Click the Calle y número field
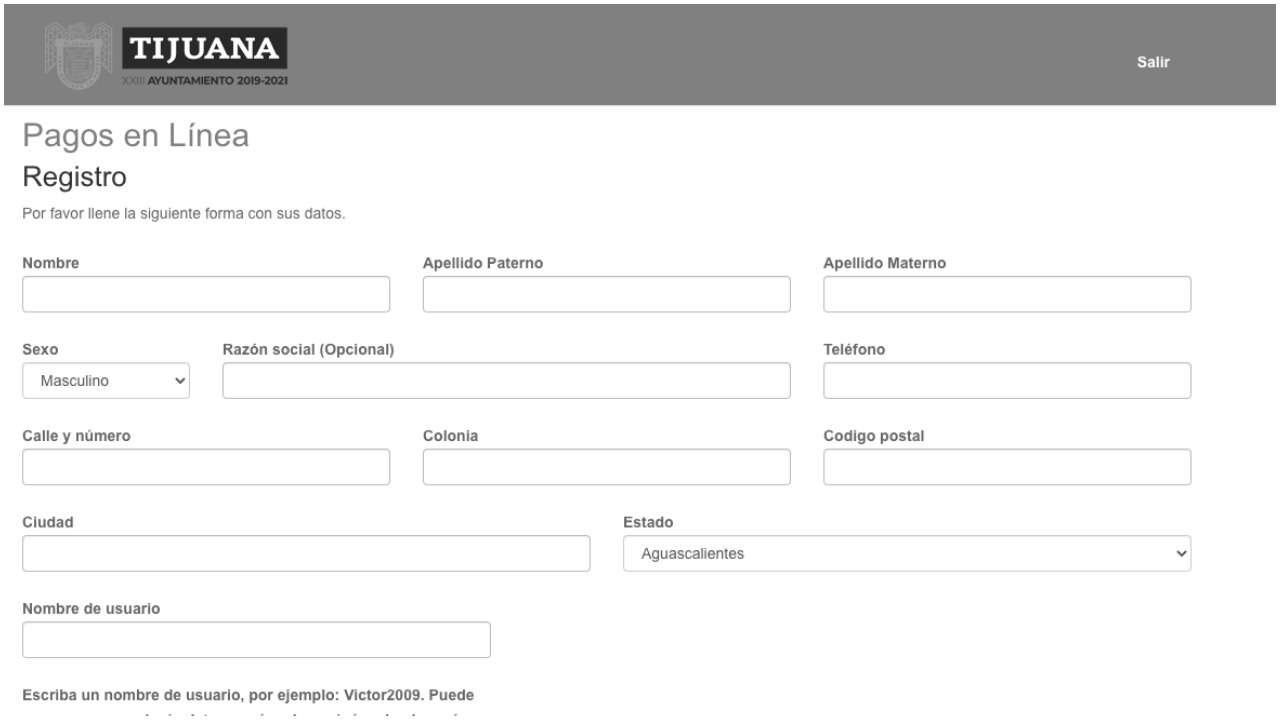The height and width of the screenshot is (720, 1280). (x=206, y=467)
